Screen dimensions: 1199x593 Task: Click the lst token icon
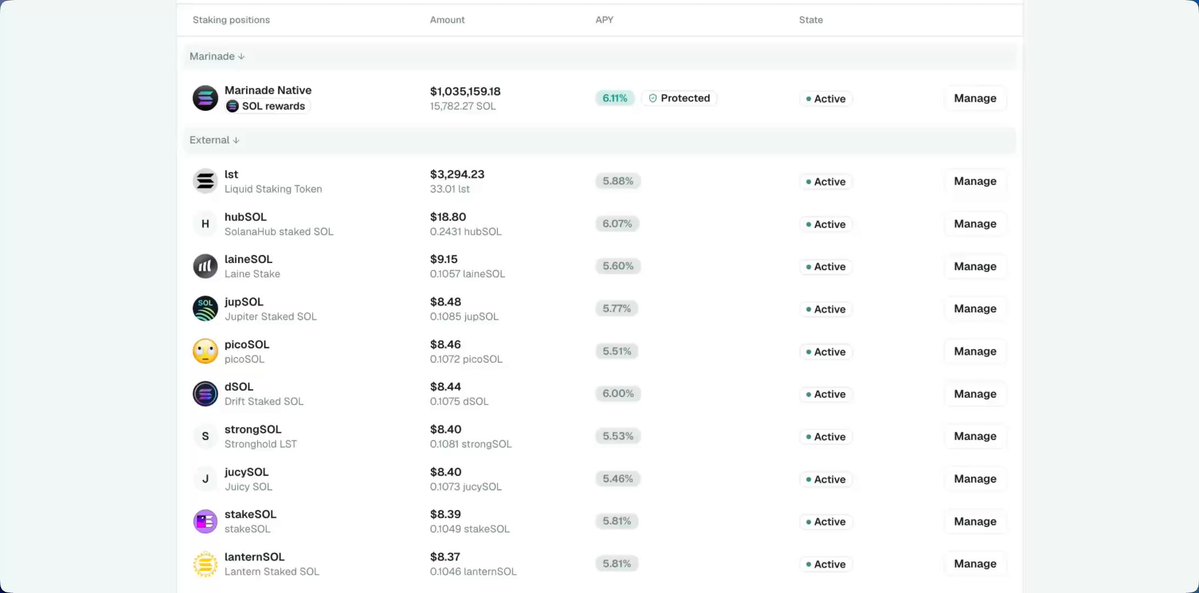(x=205, y=181)
